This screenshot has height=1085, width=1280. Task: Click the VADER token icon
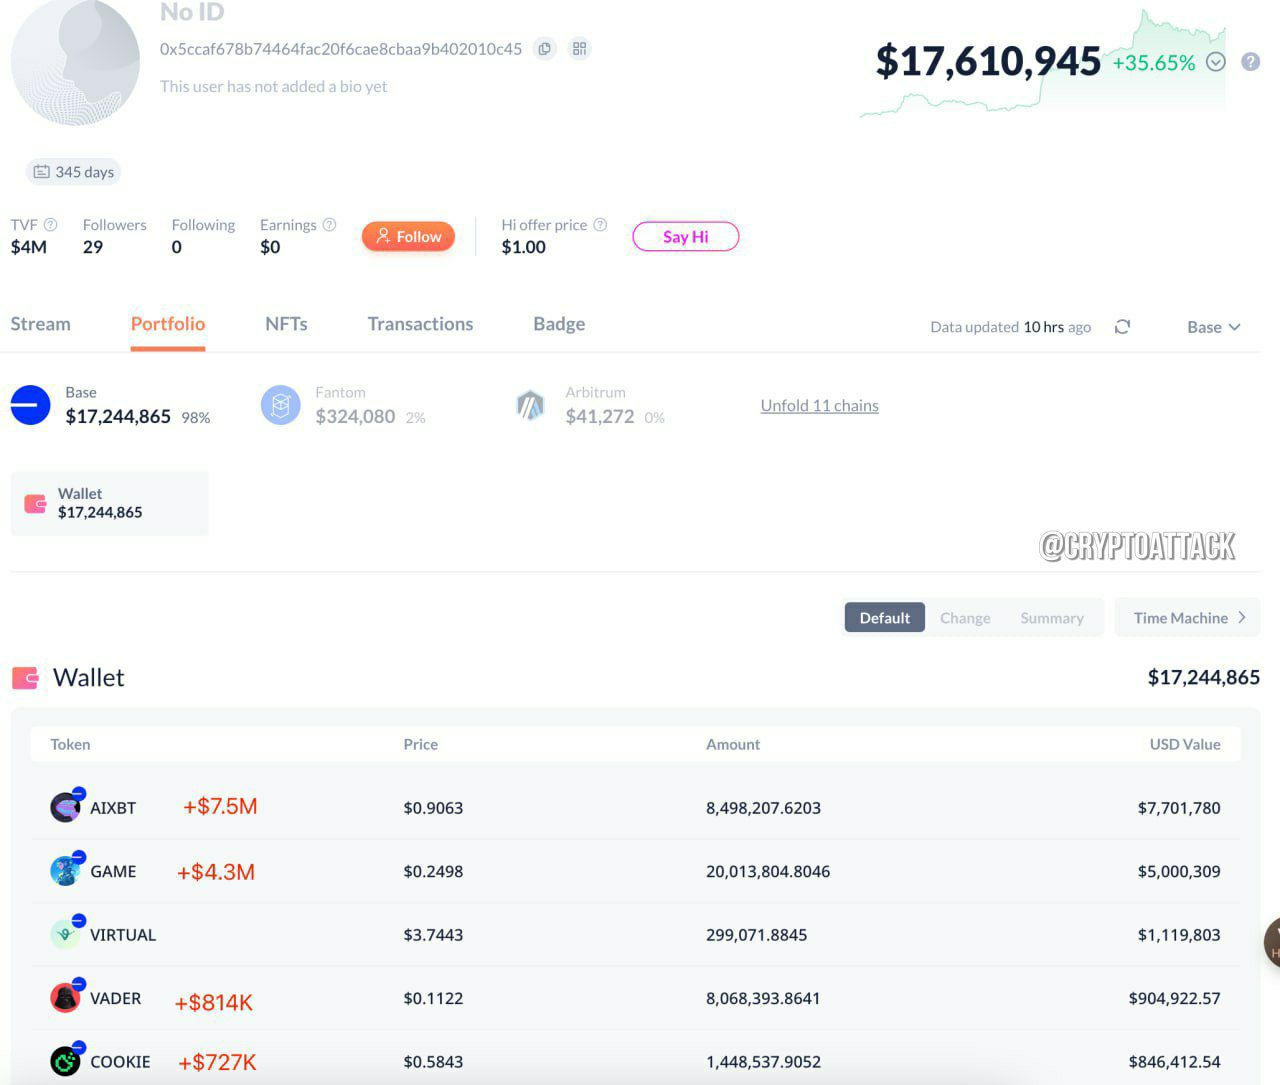pyautogui.click(x=66, y=998)
